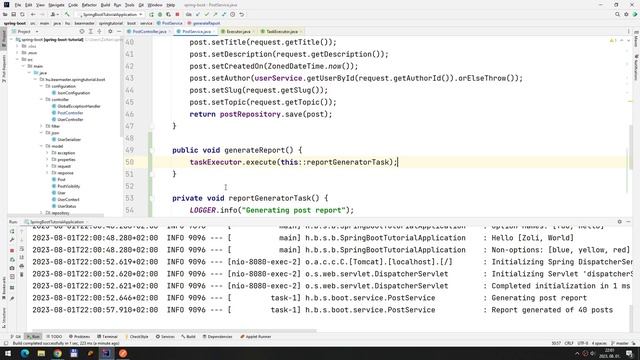Open the Refactor menu
The image size is (640, 360).
[89, 5]
